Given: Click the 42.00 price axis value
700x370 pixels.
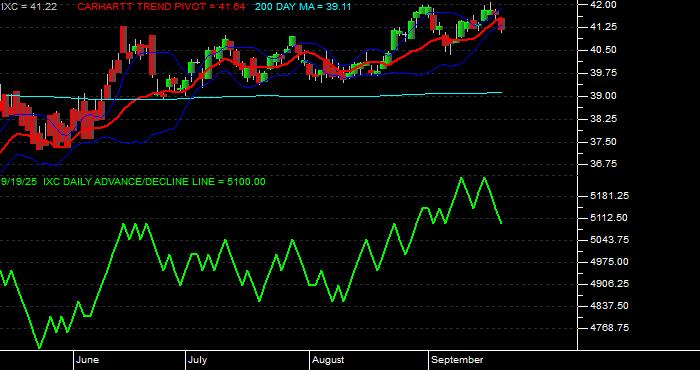Looking at the screenshot, I should pos(603,4).
